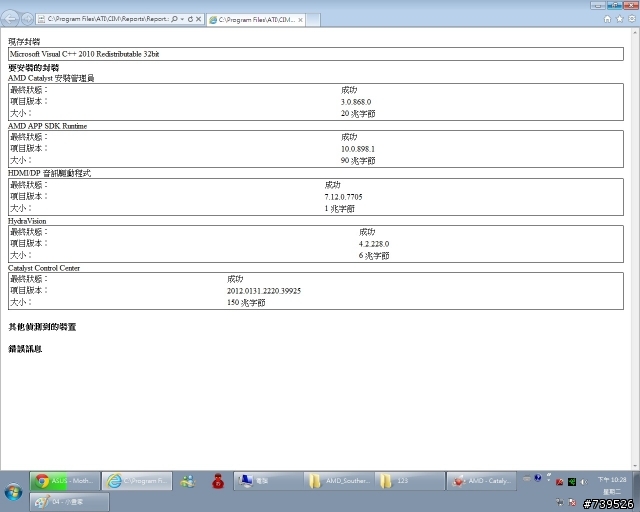Viewport: 640px width, 512px height.
Task: Select the 錯誤訊息 heading
Action: point(25,349)
